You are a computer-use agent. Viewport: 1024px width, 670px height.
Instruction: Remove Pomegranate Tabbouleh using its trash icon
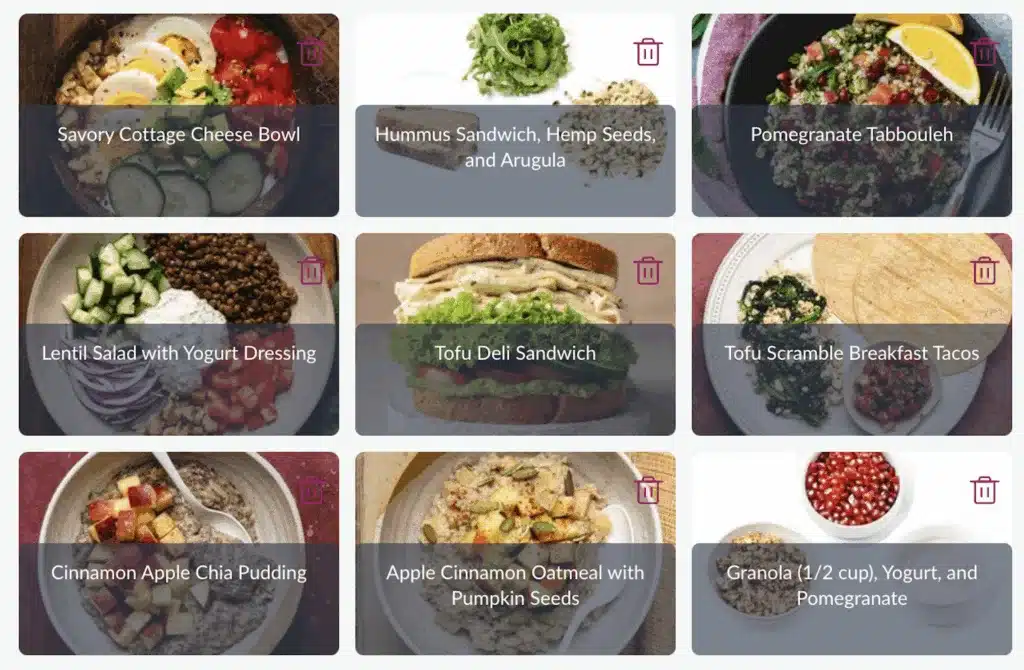pyautogui.click(x=984, y=52)
